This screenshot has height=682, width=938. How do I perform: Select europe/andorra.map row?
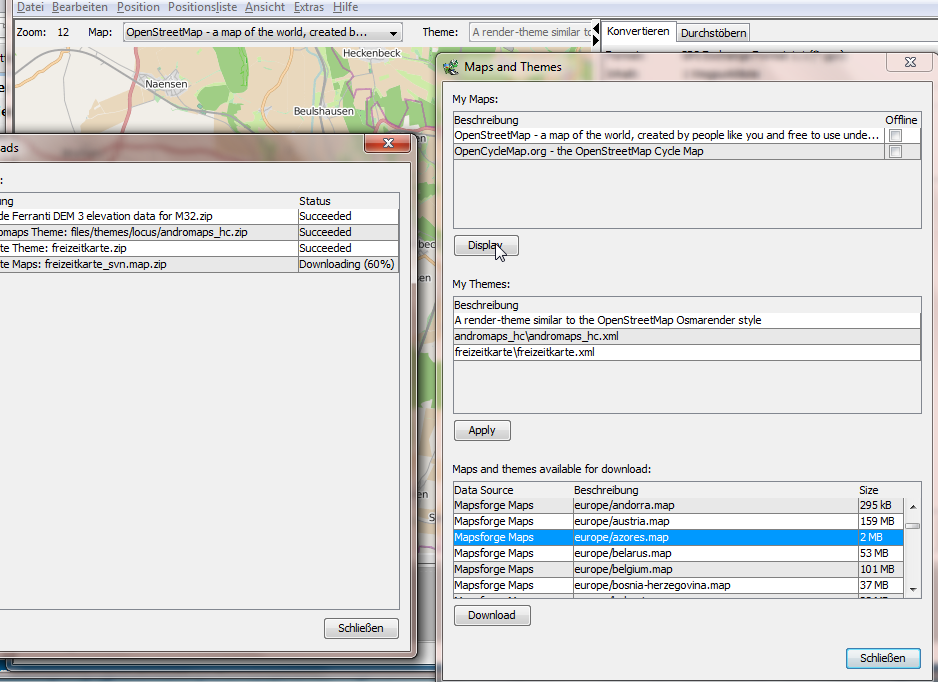click(678, 505)
